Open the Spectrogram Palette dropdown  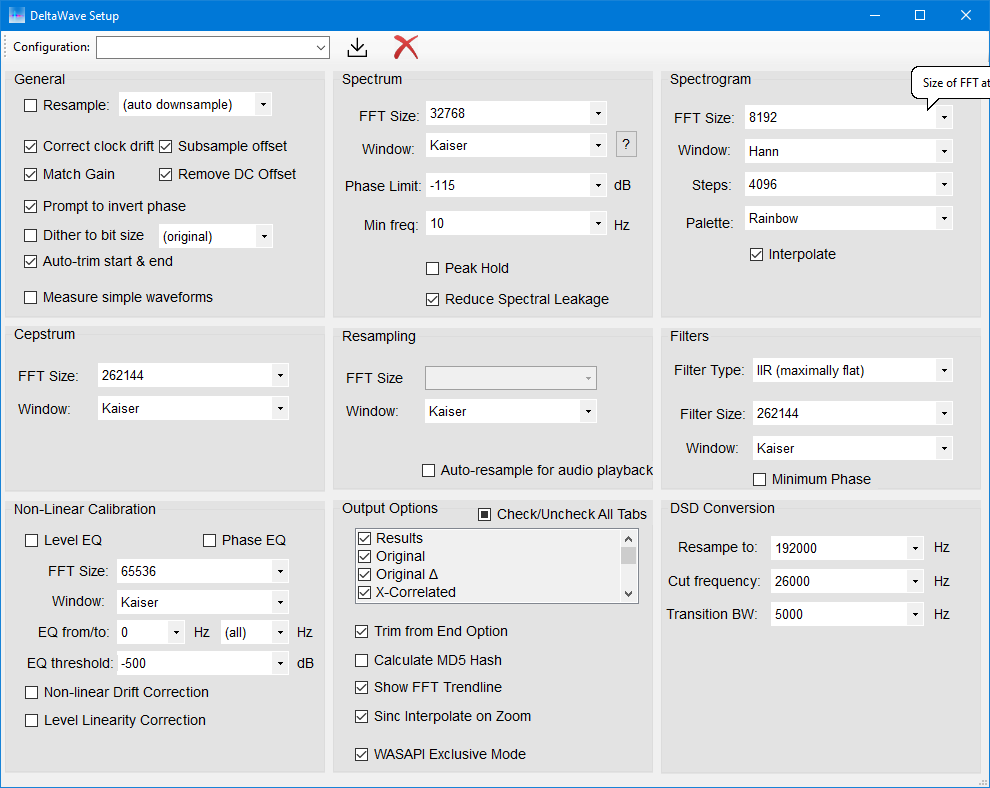(x=943, y=218)
